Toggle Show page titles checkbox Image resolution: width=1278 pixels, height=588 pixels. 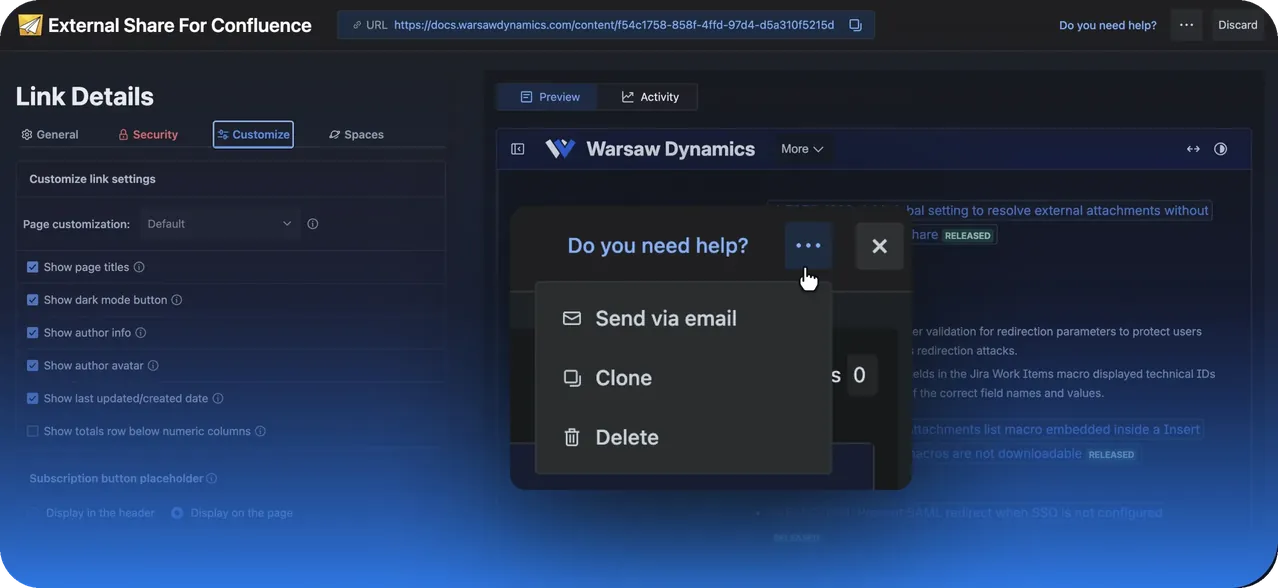(x=33, y=267)
